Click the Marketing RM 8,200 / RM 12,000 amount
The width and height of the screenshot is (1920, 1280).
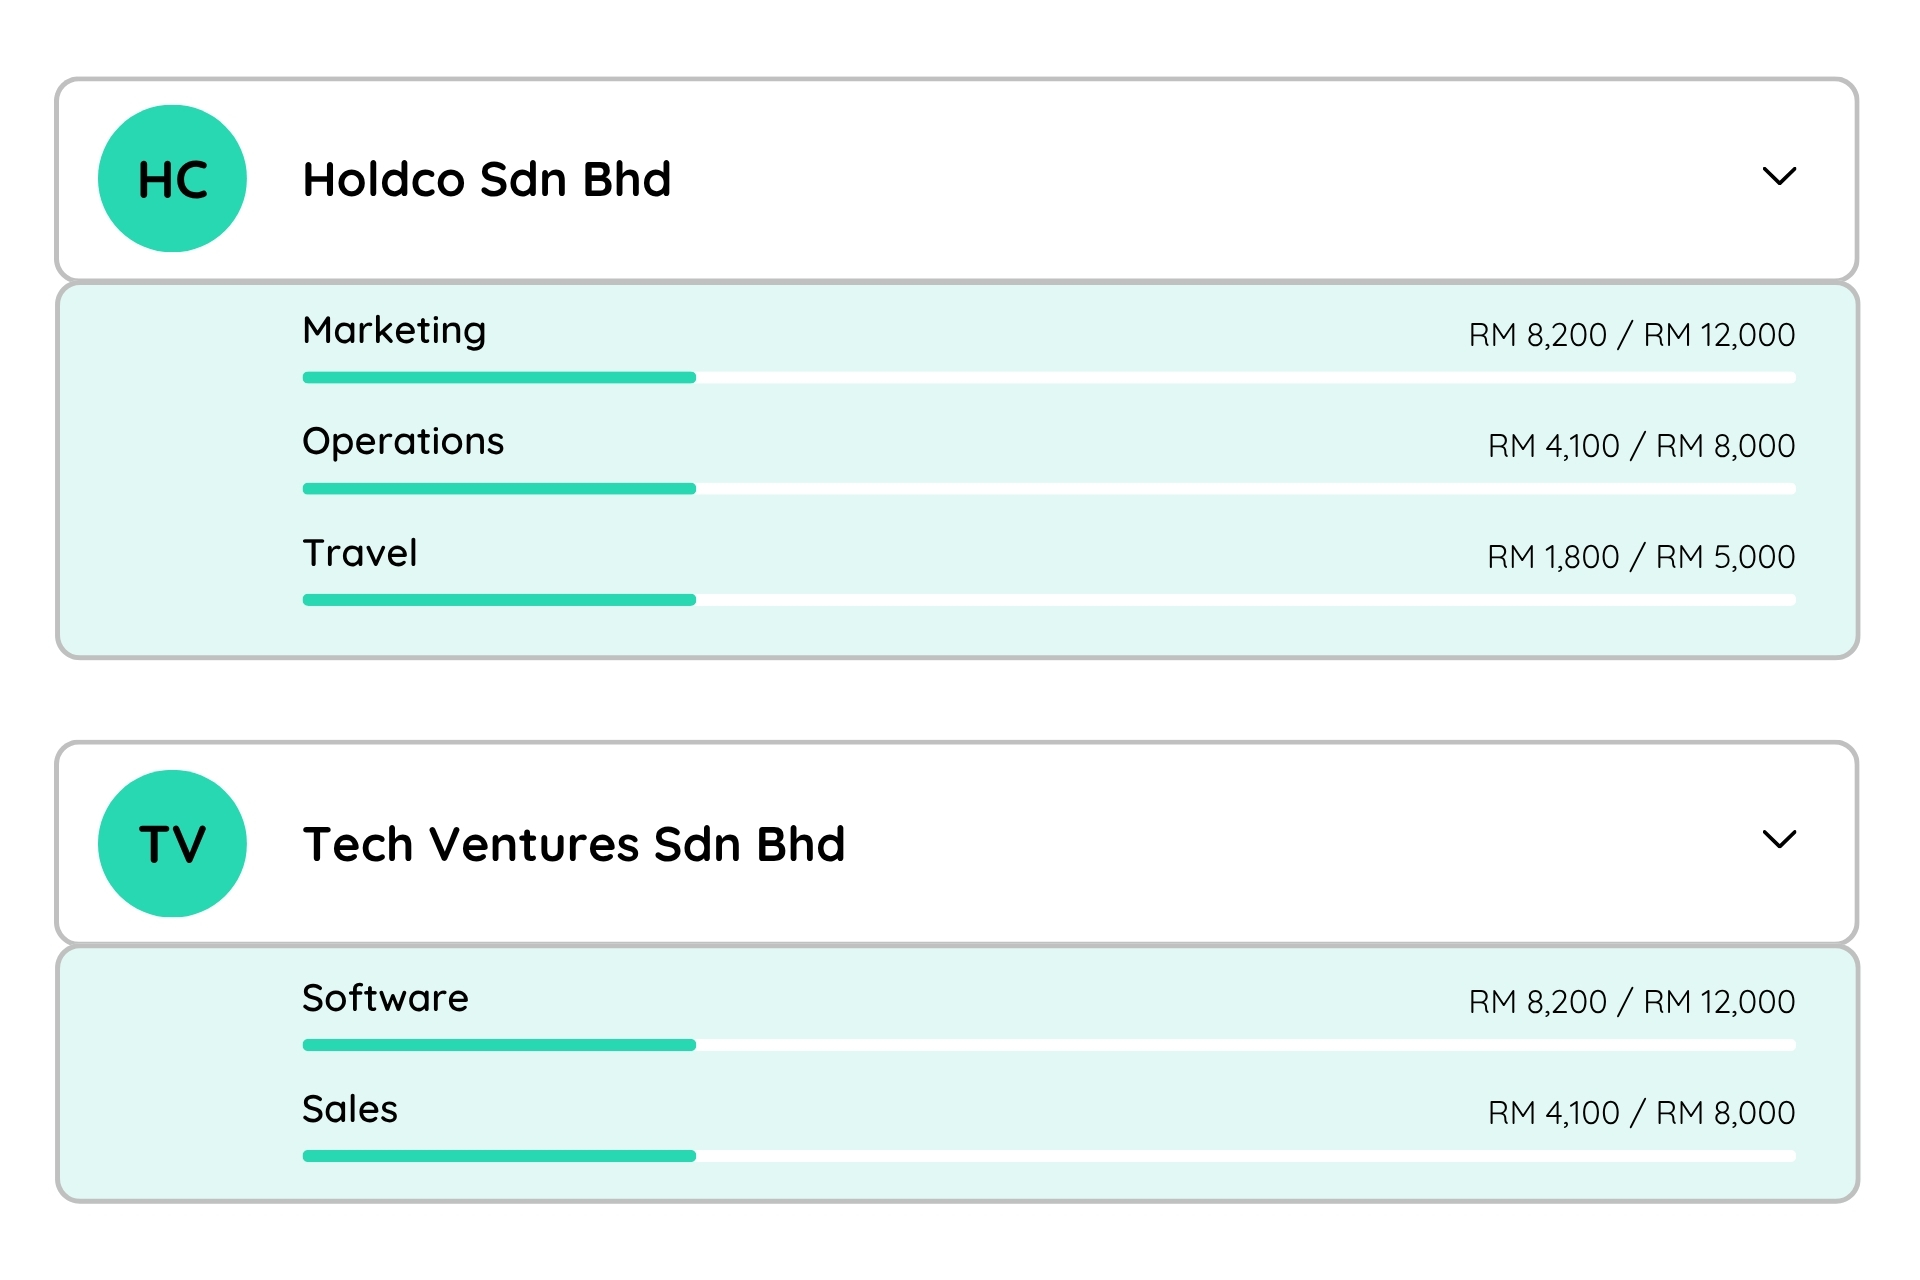coord(1631,335)
